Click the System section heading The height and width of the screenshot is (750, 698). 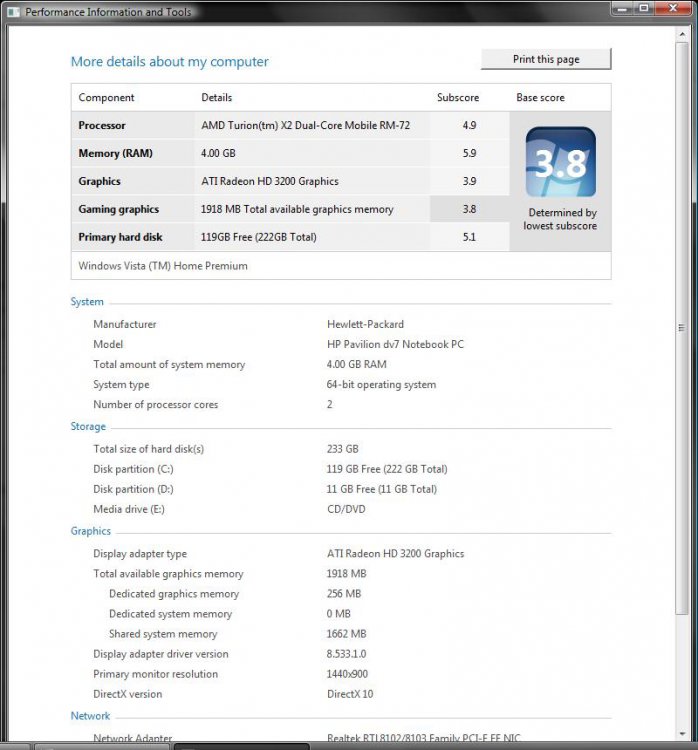coord(87,302)
